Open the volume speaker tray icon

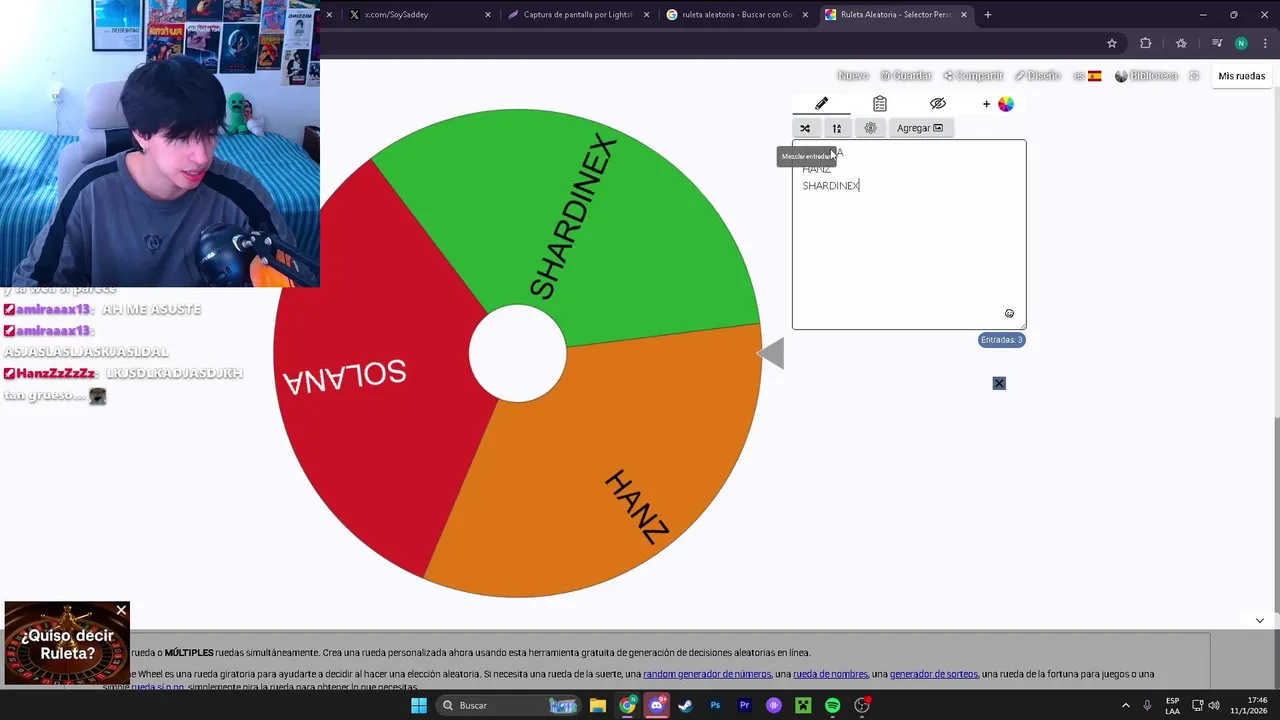click(1213, 705)
